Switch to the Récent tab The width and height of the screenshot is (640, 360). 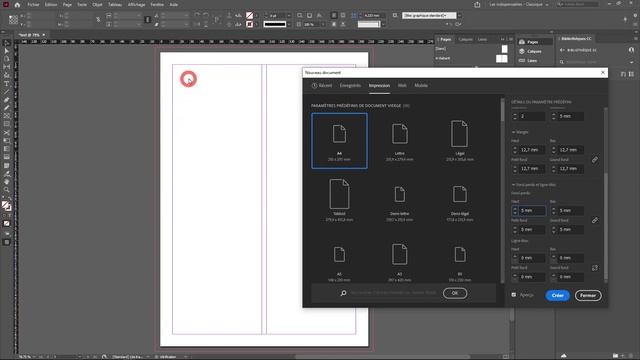pyautogui.click(x=322, y=86)
